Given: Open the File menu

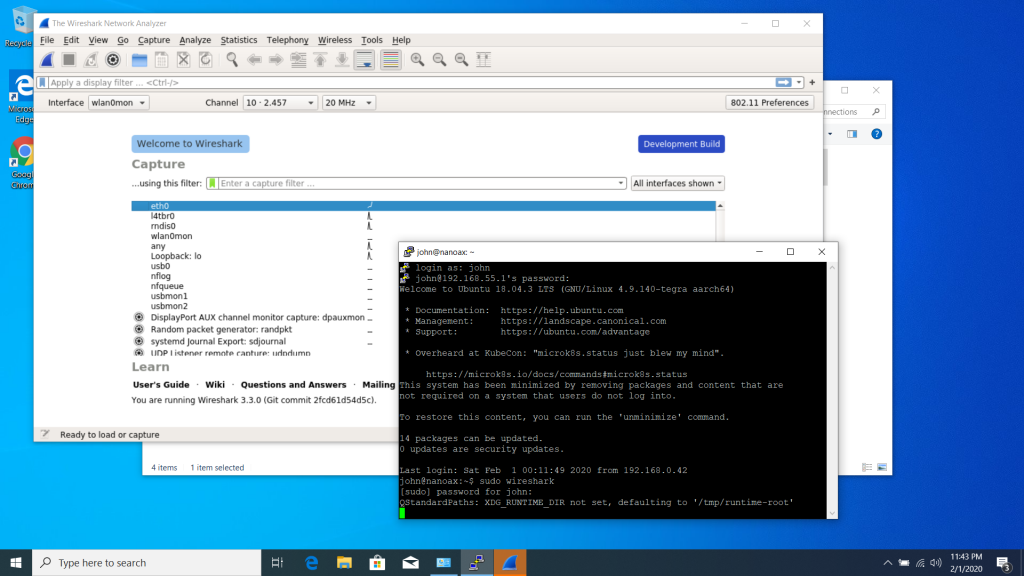Looking at the screenshot, I should pyautogui.click(x=47, y=40).
